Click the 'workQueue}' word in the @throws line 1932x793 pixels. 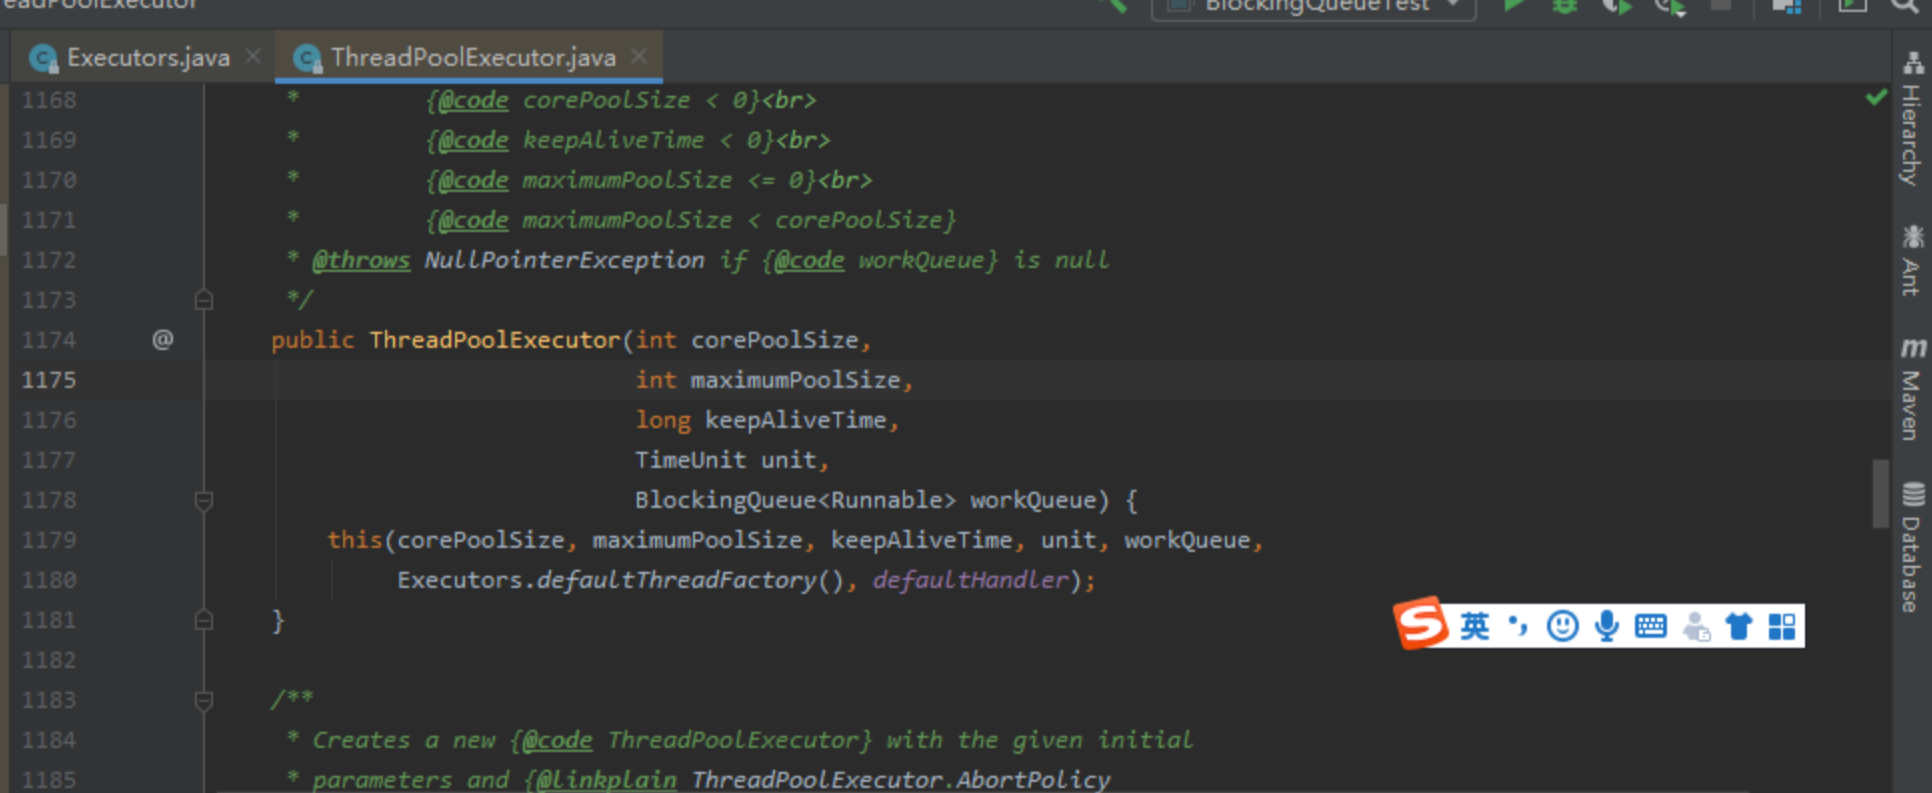coord(928,260)
